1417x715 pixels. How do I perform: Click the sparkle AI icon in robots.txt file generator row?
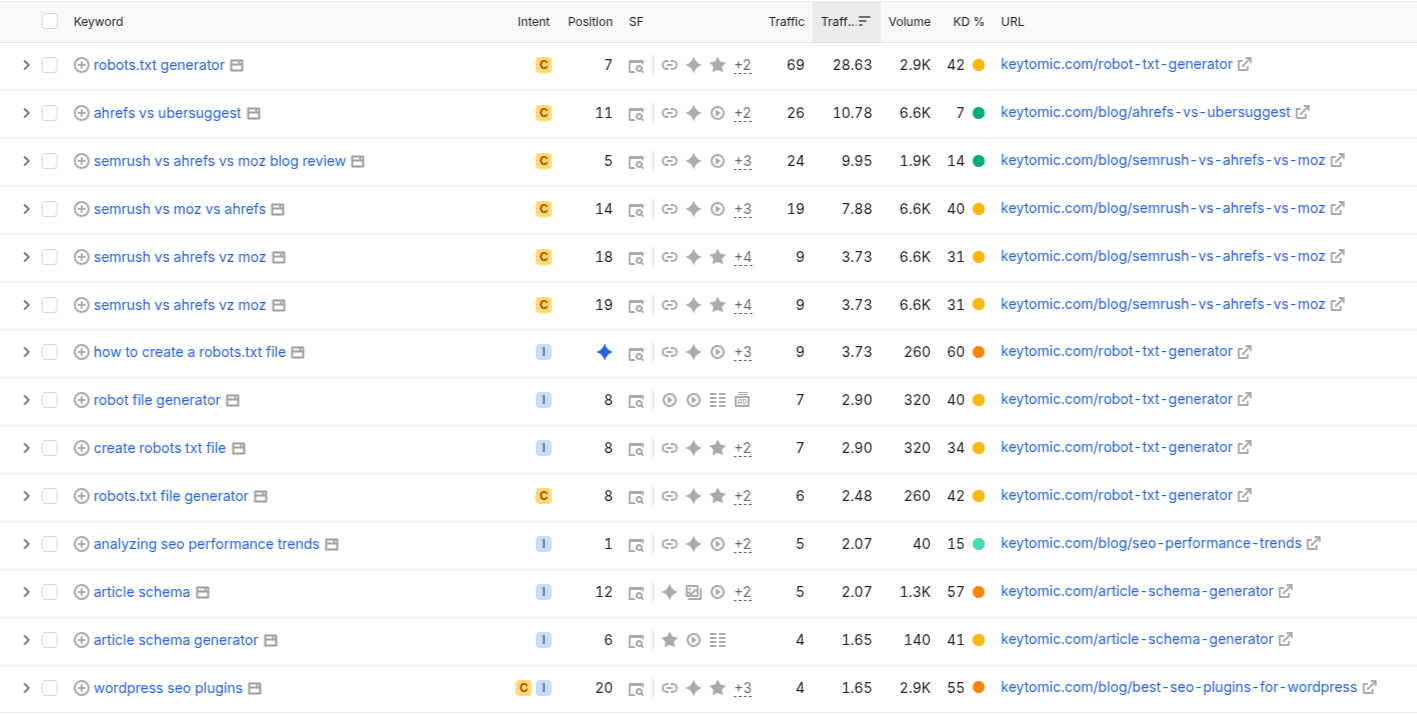point(694,496)
